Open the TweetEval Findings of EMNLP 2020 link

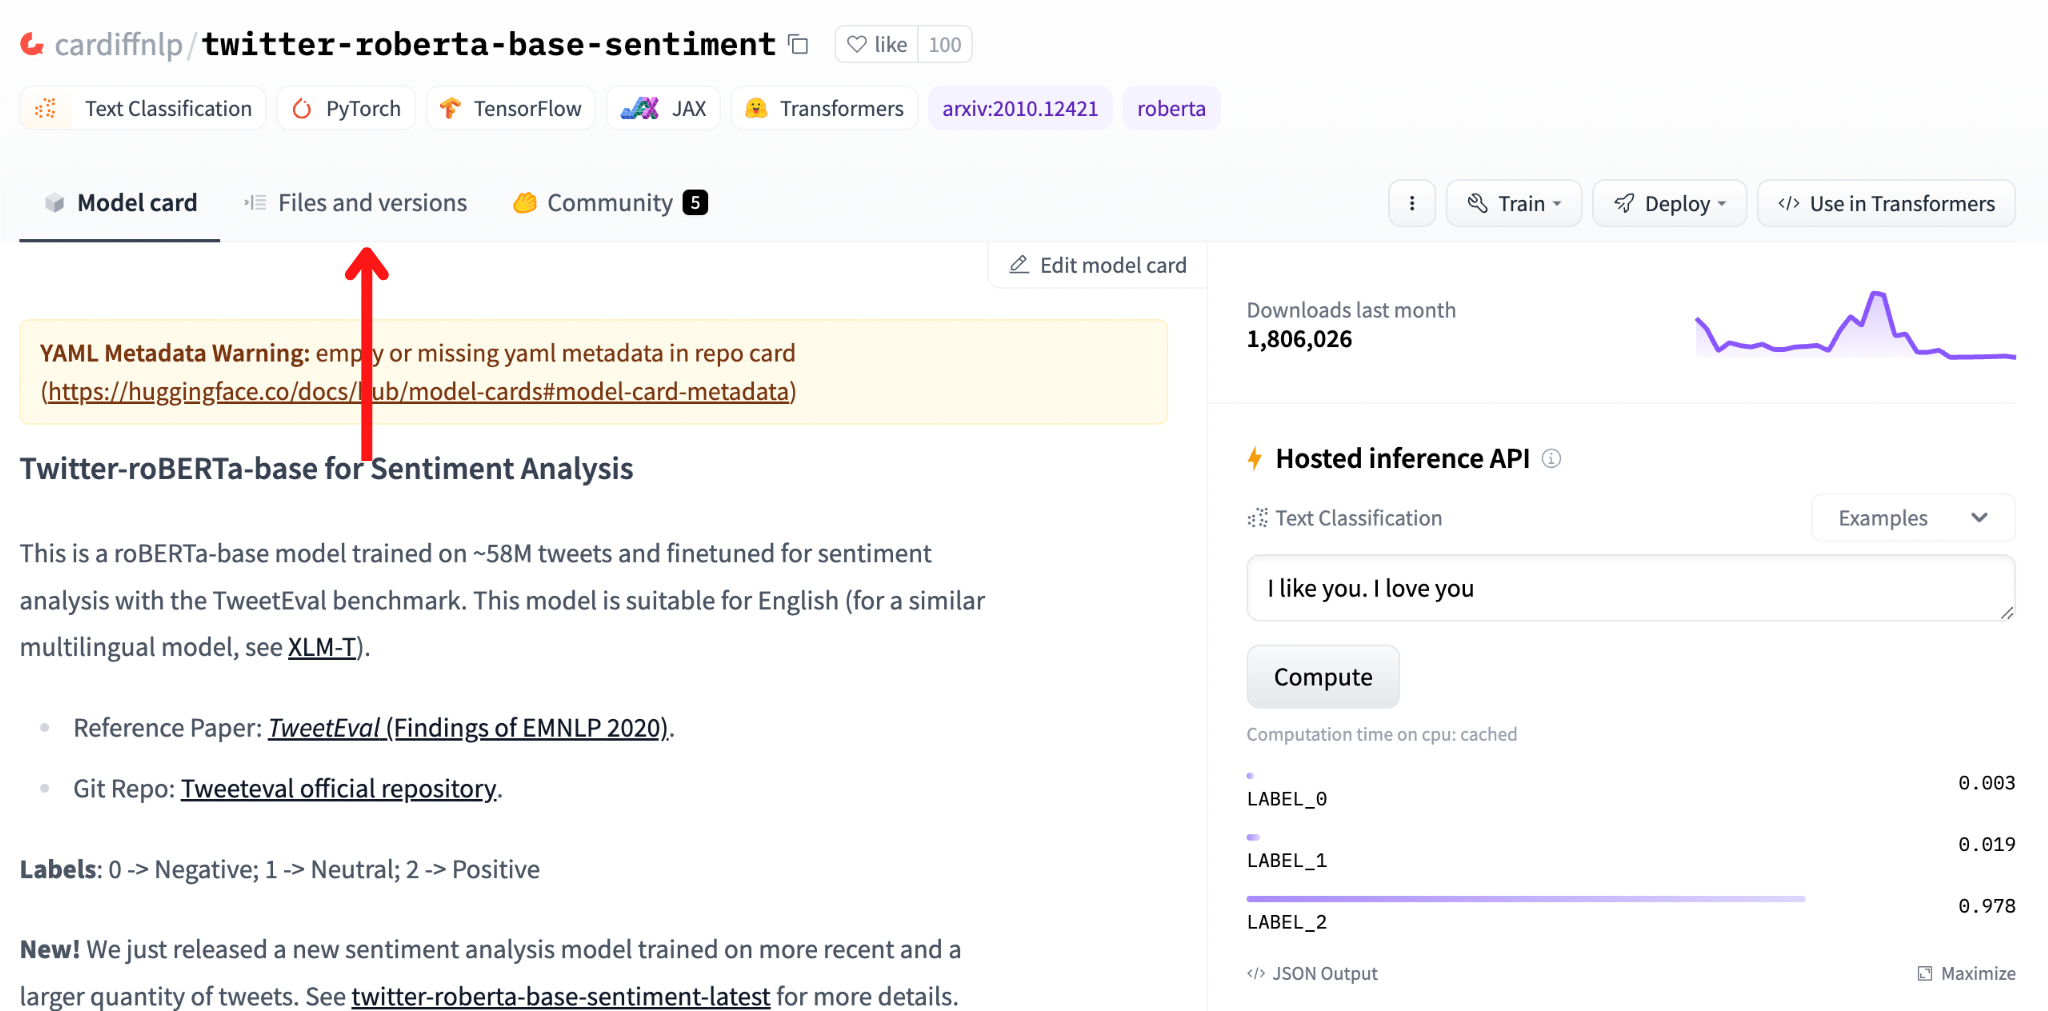coord(468,728)
